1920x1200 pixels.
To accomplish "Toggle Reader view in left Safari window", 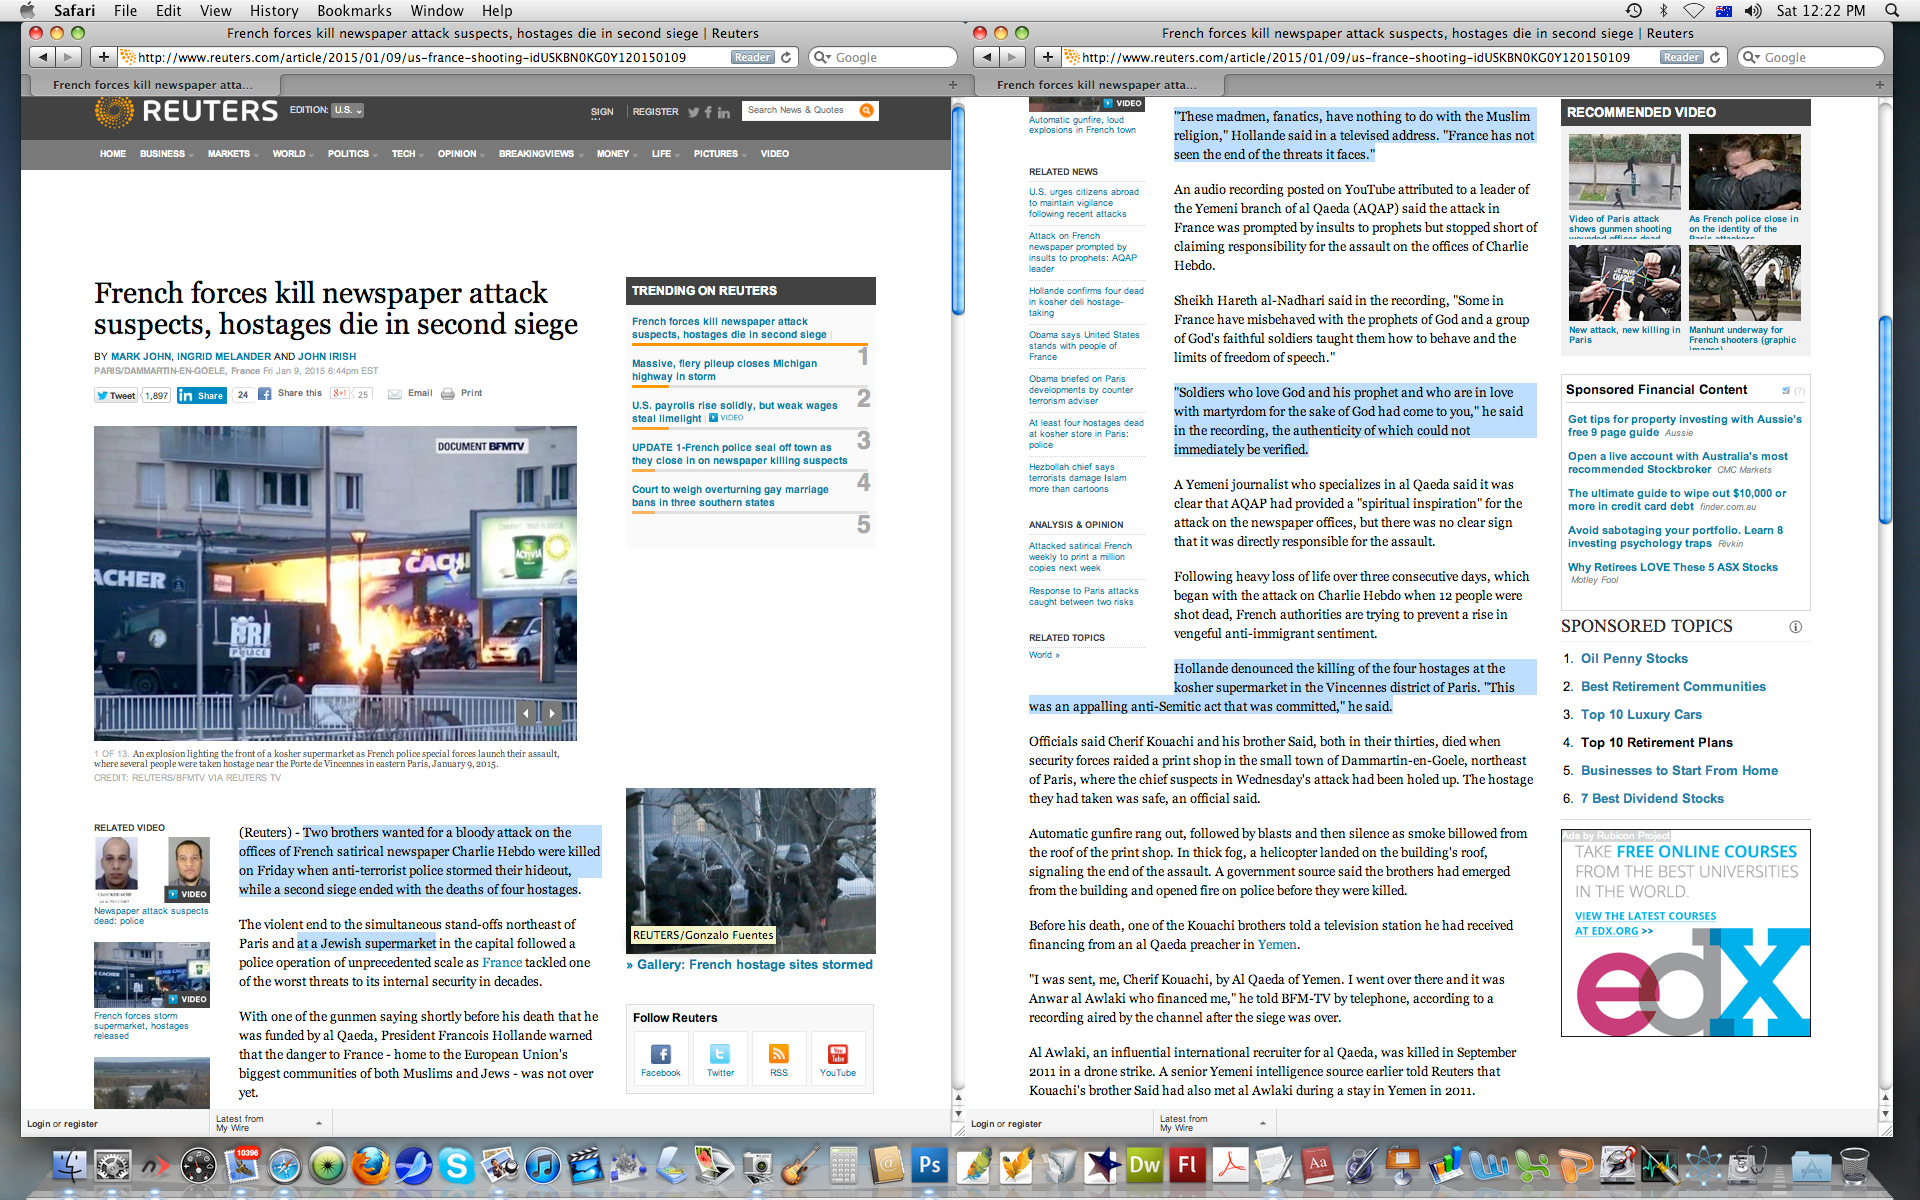I will click(x=753, y=57).
